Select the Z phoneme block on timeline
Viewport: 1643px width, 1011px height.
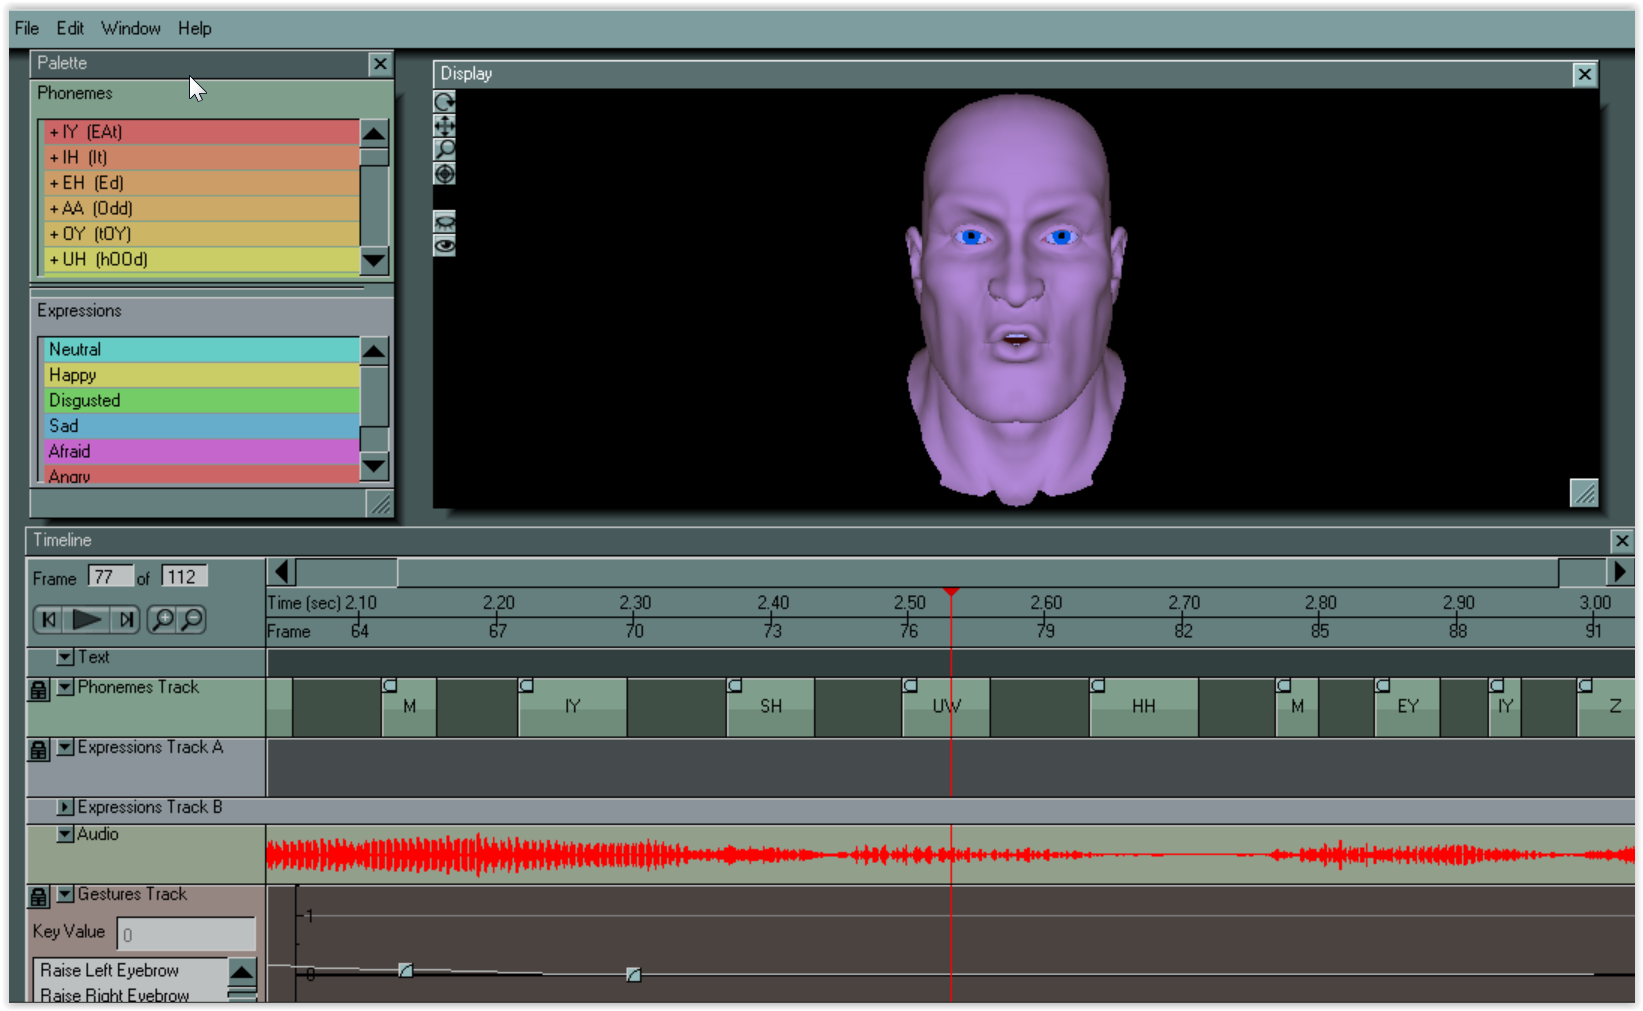pyautogui.click(x=1607, y=706)
